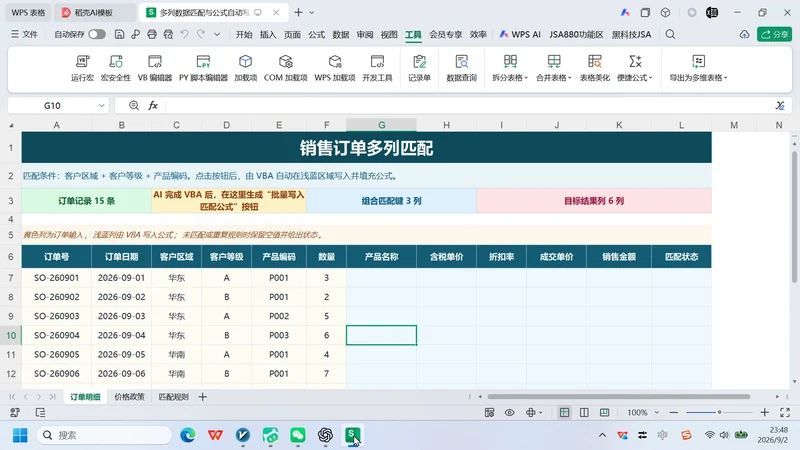Toggle the 自动保存 auto-save switch
Image resolution: width=800 pixels, height=450 pixels.
(96, 34)
